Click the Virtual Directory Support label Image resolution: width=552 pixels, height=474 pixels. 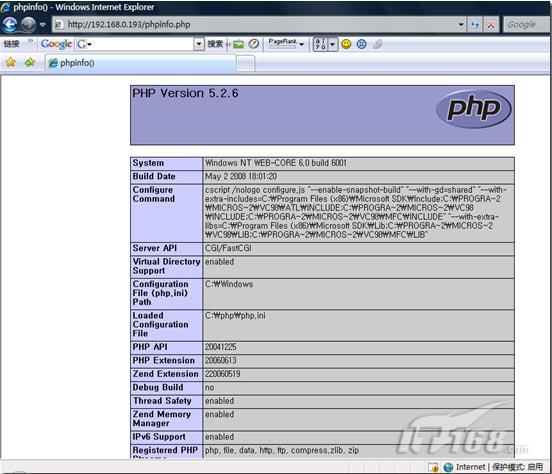[166, 266]
